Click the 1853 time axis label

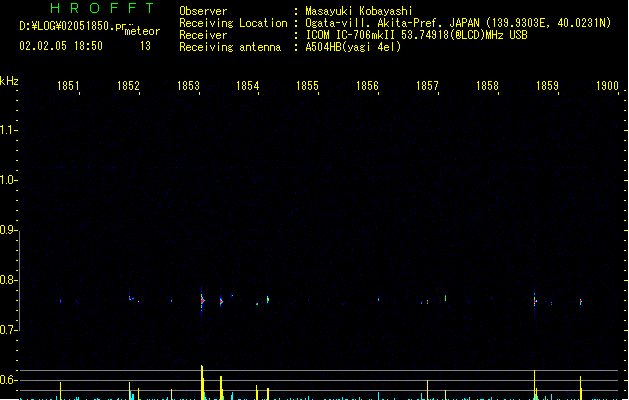(188, 85)
